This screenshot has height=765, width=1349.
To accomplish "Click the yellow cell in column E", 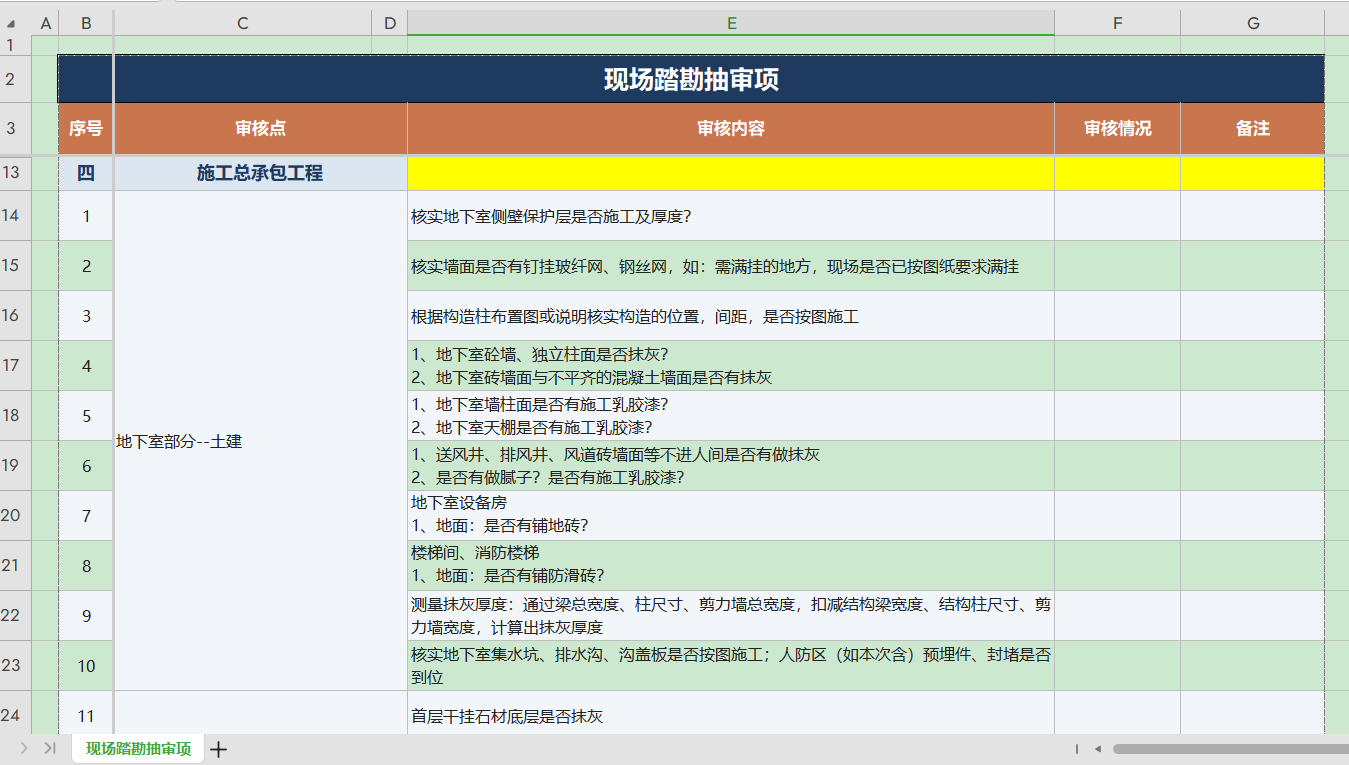I will point(731,173).
